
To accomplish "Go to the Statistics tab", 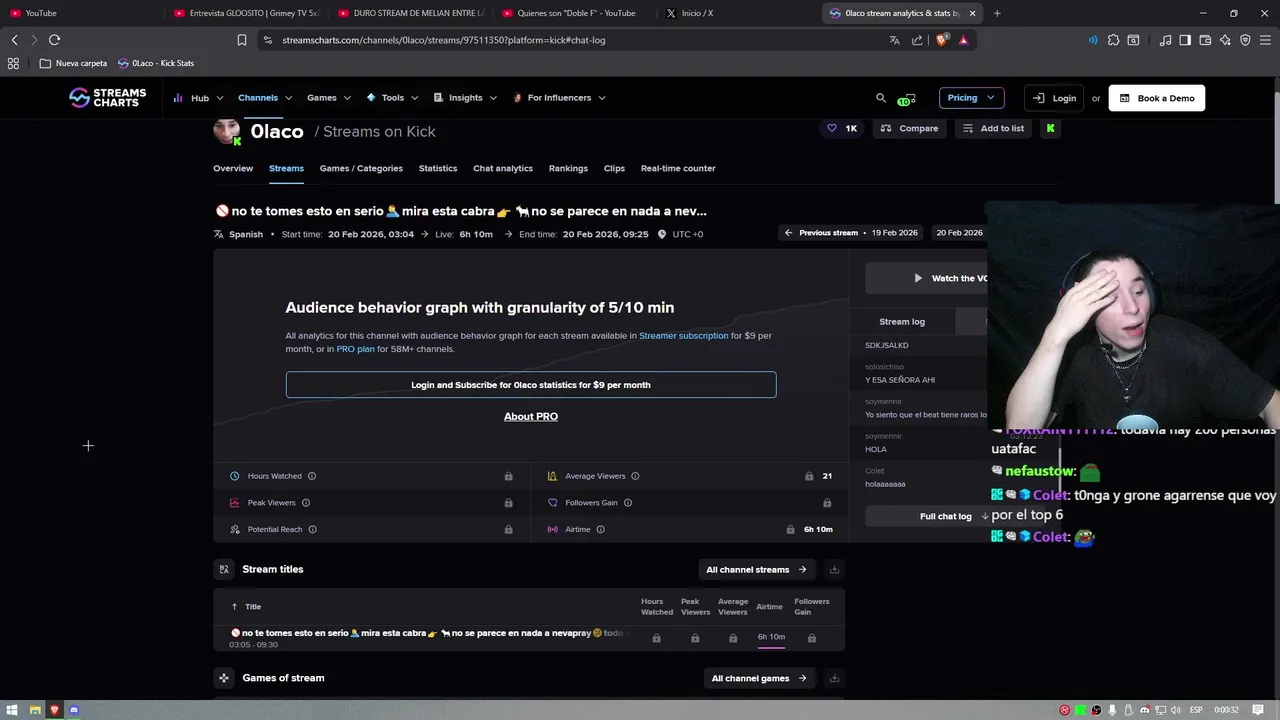I will 438,168.
